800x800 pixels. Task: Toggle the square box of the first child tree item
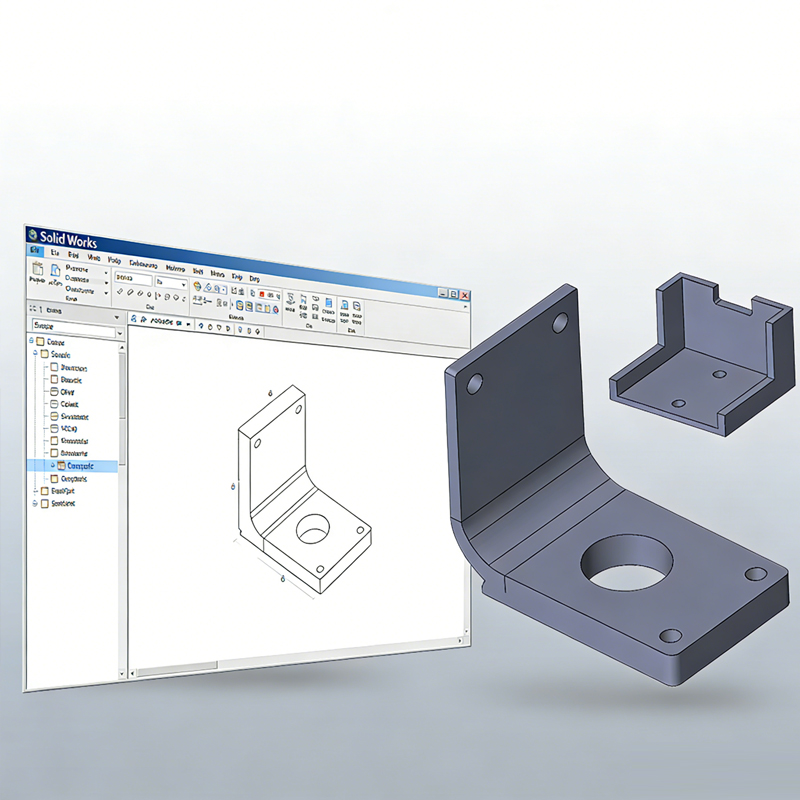(55, 367)
